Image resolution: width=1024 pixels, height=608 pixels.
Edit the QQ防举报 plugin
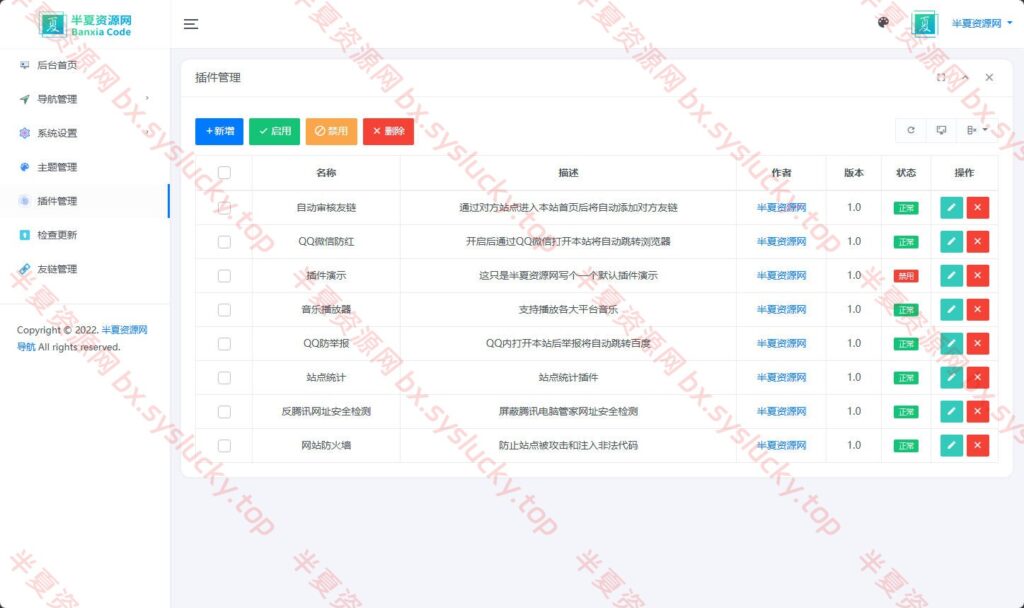952,344
